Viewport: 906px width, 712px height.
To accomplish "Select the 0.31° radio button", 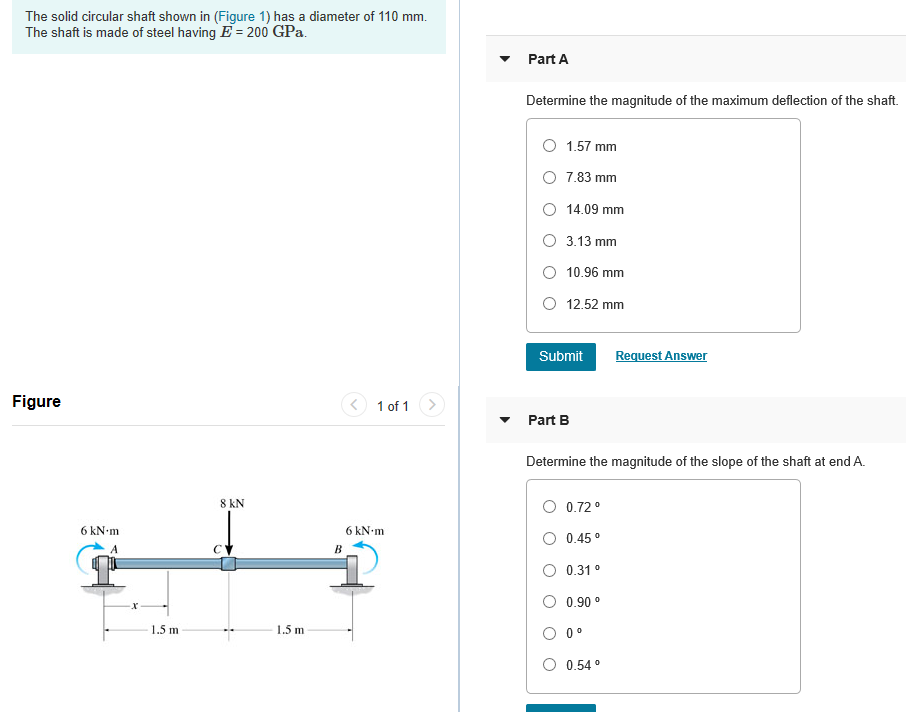I will [549, 570].
